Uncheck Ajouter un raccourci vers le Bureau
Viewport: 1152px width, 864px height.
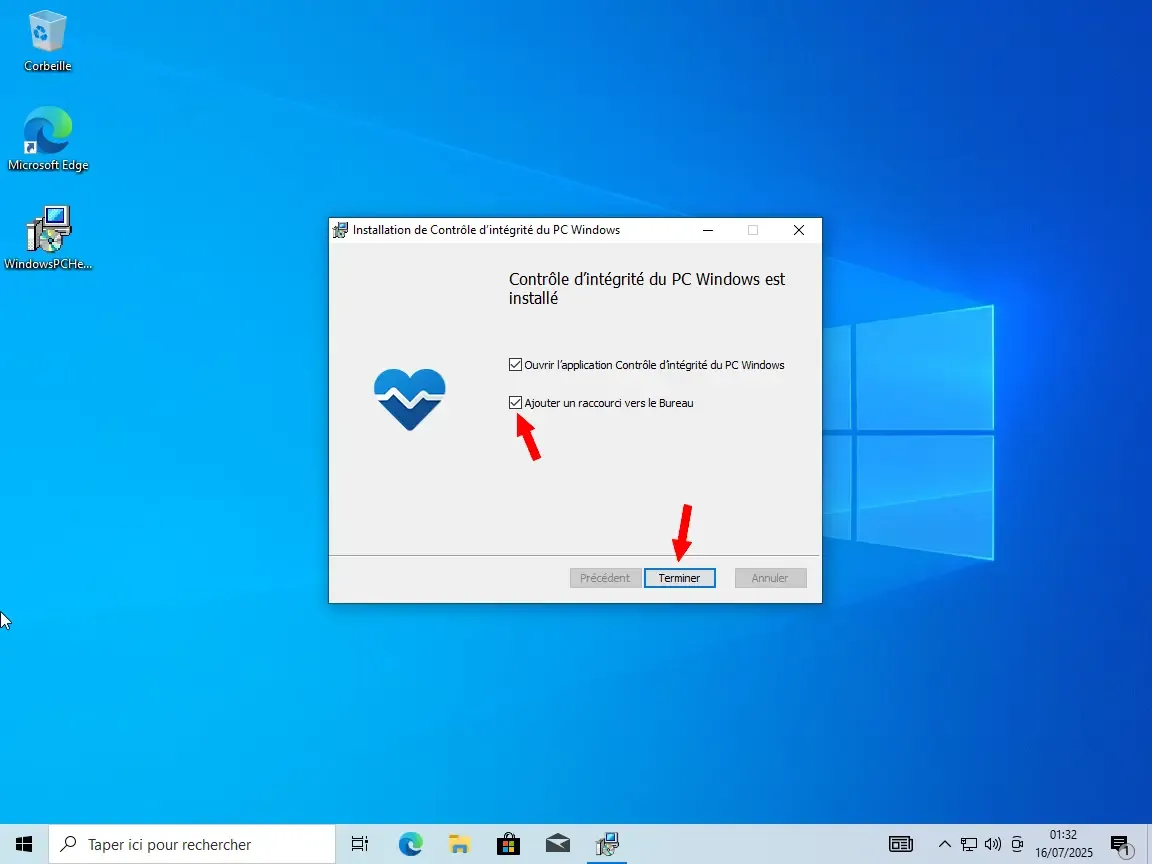[515, 403]
